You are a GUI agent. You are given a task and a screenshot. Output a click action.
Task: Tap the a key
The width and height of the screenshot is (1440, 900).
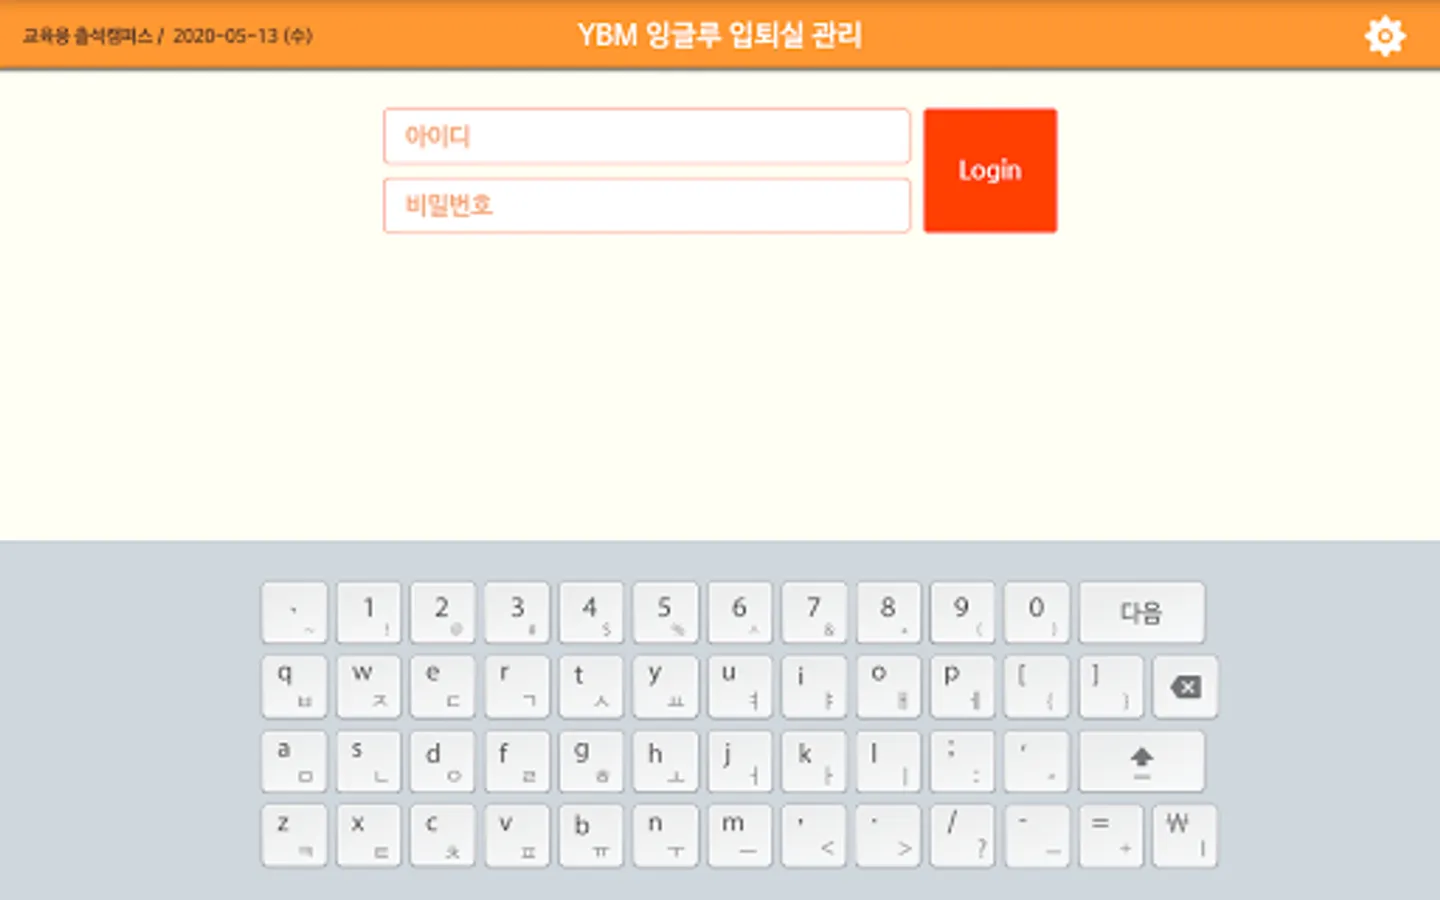294,762
